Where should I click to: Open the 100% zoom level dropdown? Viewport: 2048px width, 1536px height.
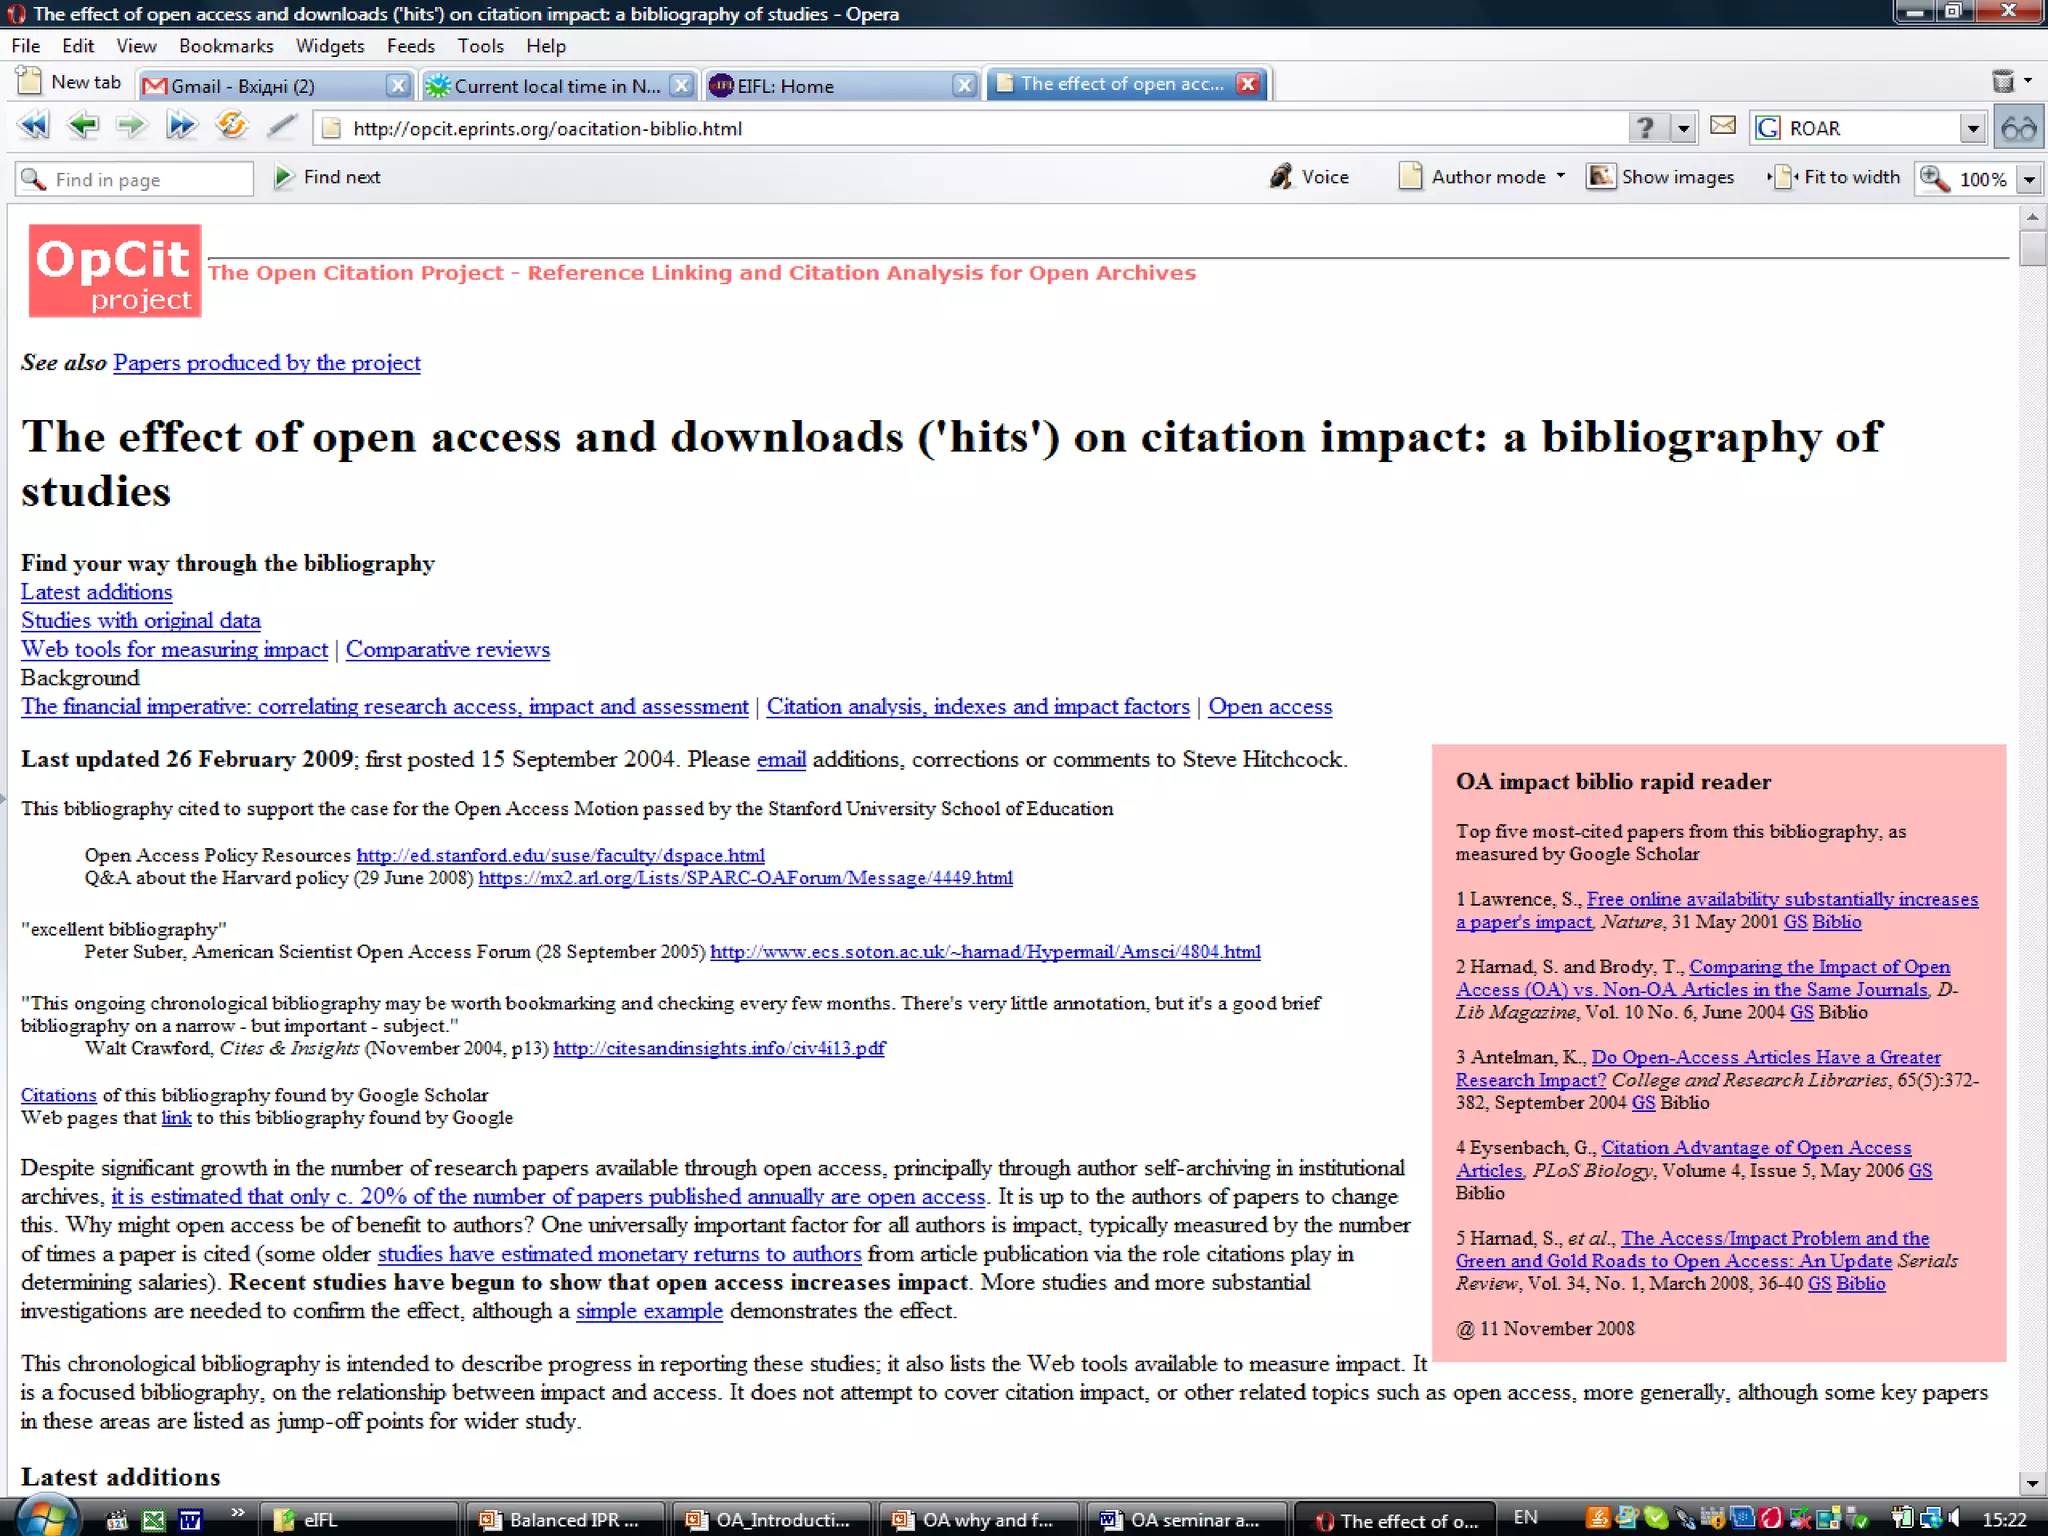pos(2029,180)
